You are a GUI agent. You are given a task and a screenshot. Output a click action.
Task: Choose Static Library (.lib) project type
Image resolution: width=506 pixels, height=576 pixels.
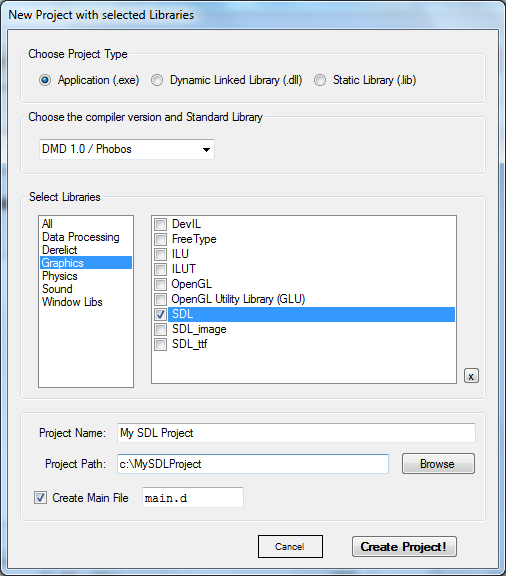click(x=320, y=80)
